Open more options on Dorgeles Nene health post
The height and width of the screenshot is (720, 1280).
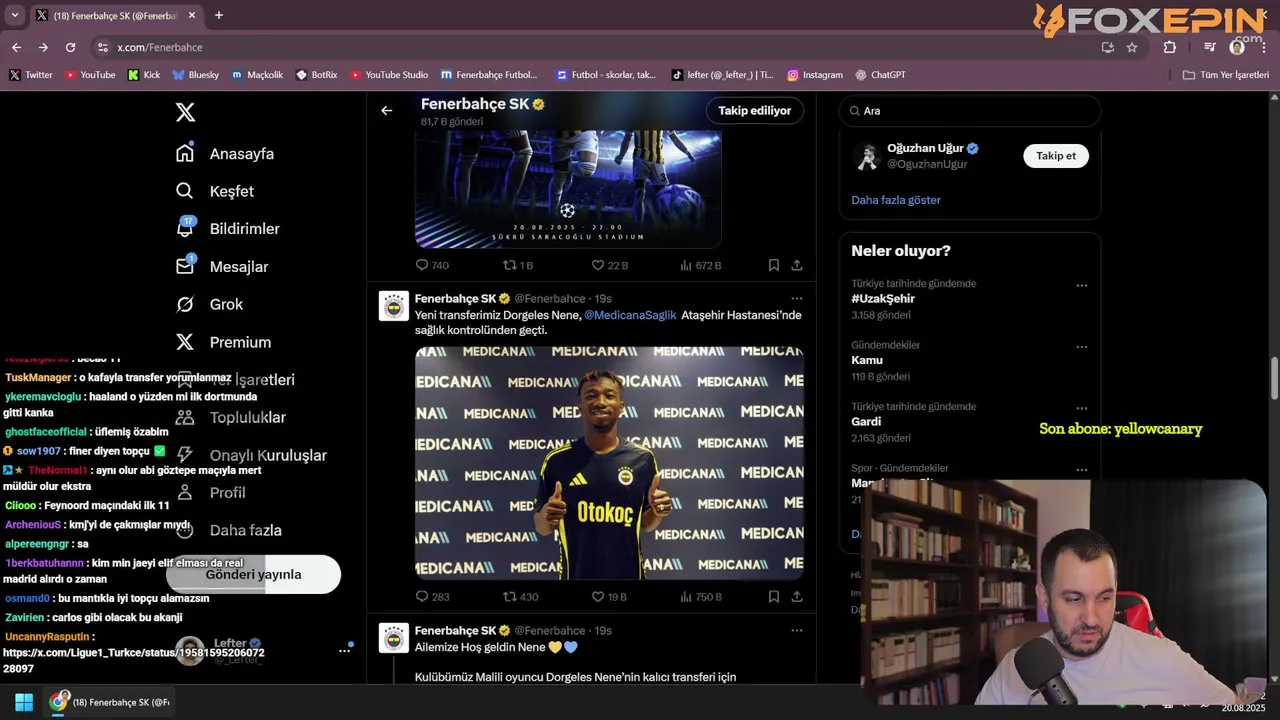click(797, 298)
